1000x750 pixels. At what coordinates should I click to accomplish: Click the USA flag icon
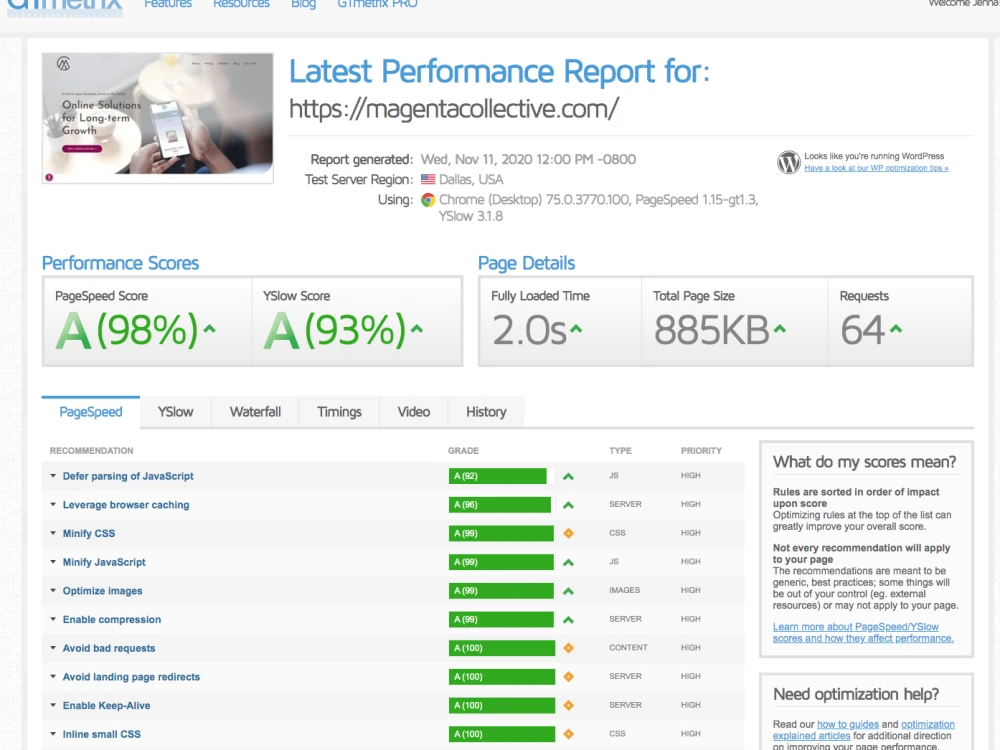coord(428,180)
